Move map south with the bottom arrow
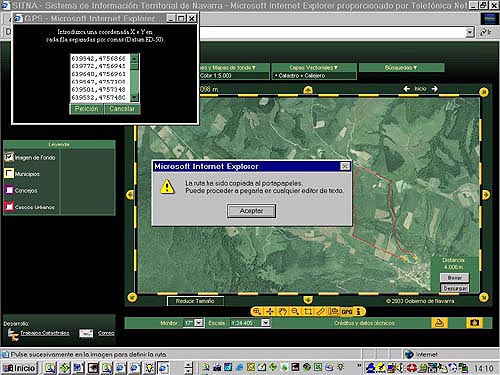500x375 pixels. [x=308, y=300]
